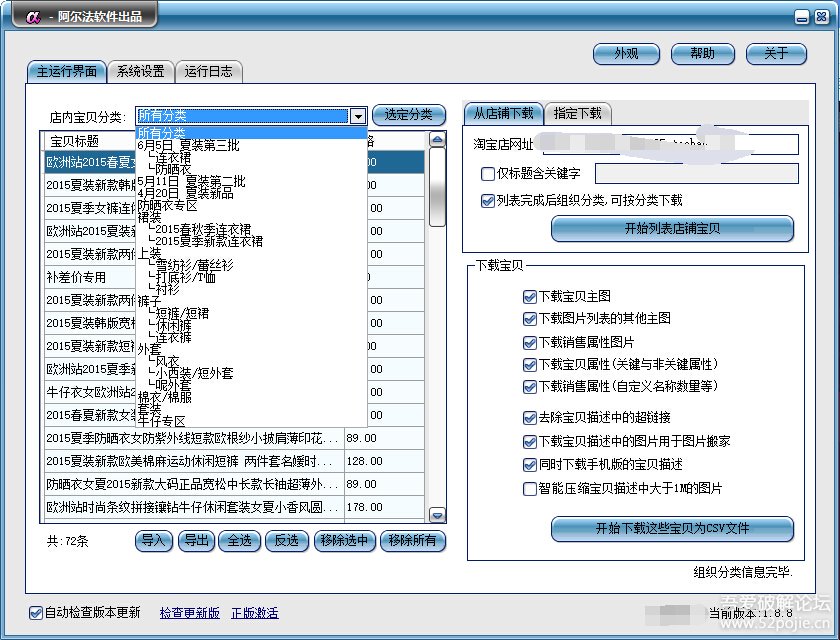Viewport: 840px width, 640px height.
Task: Enable 仅标题含关键字 checkbox
Action: 488,174
